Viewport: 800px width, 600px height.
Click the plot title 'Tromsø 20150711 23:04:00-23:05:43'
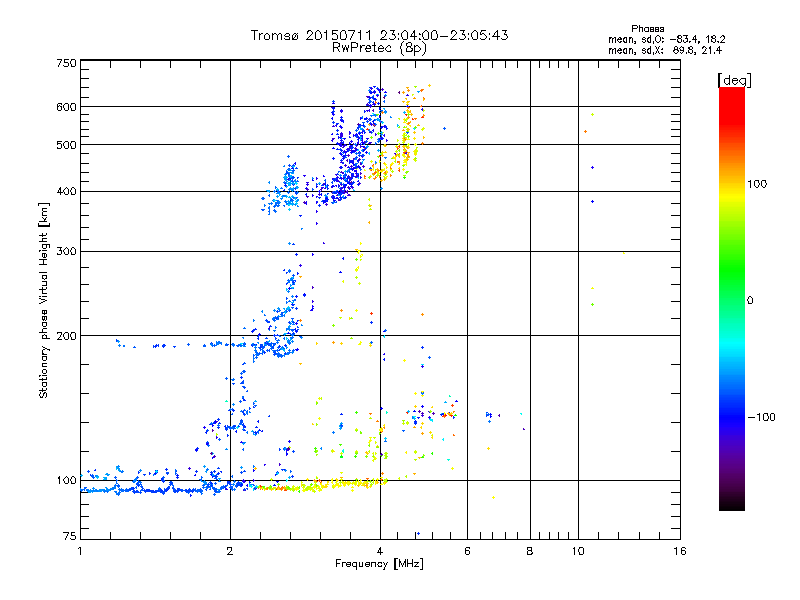coord(379,35)
